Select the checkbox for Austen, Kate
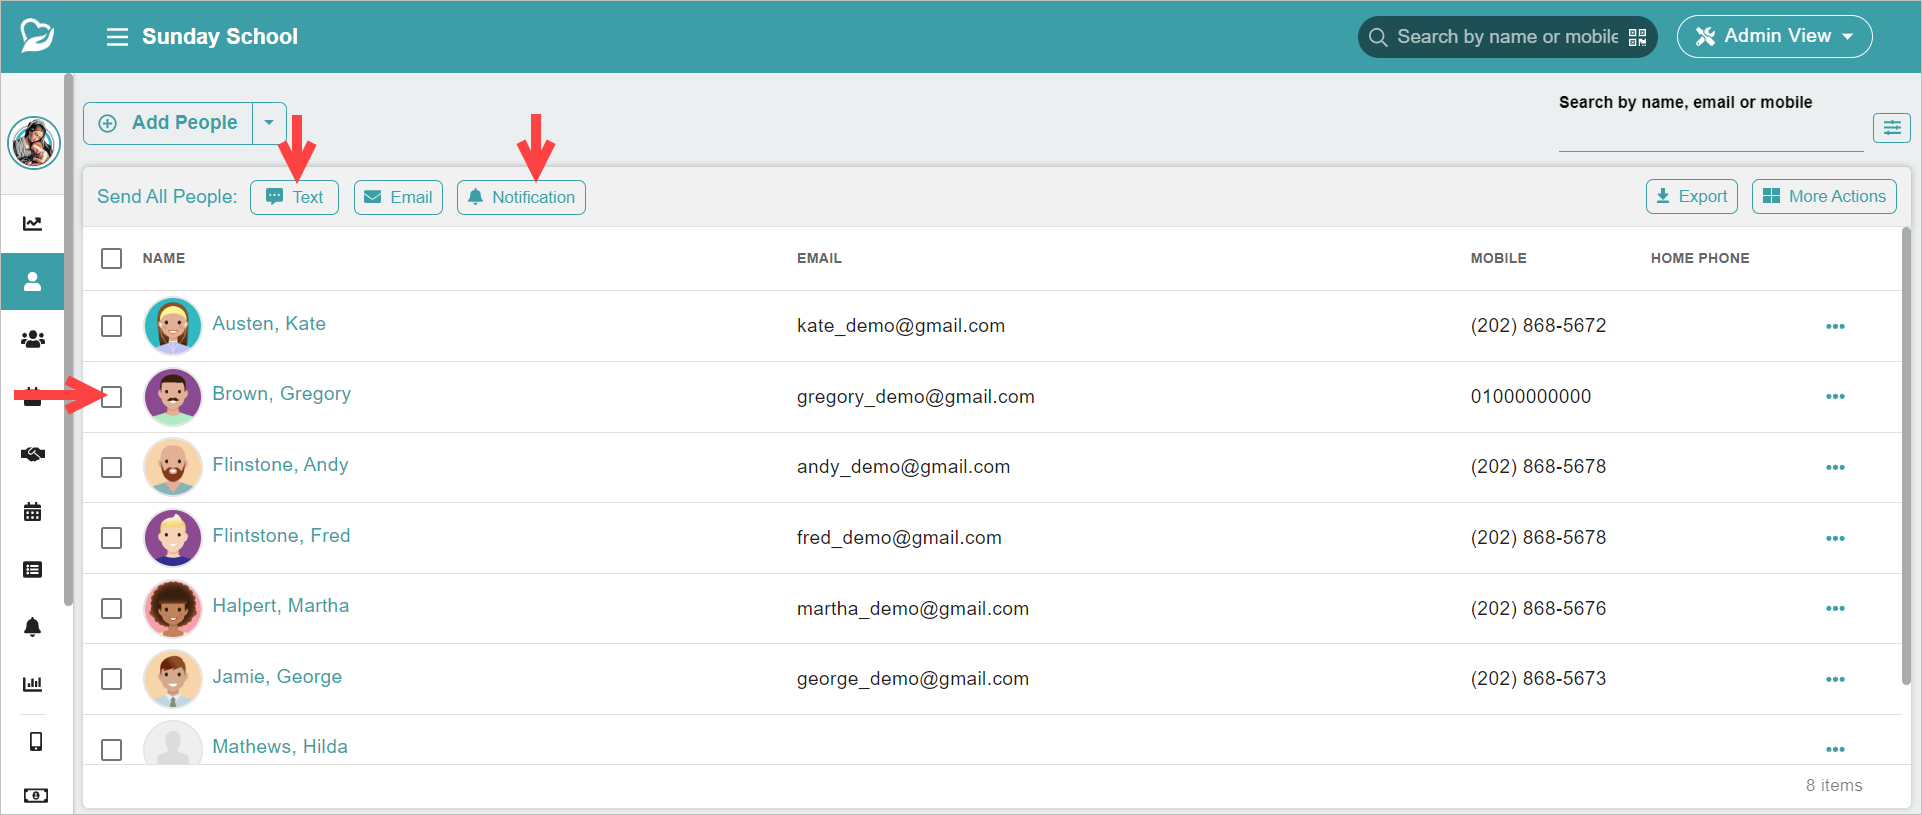1922x815 pixels. pos(112,326)
